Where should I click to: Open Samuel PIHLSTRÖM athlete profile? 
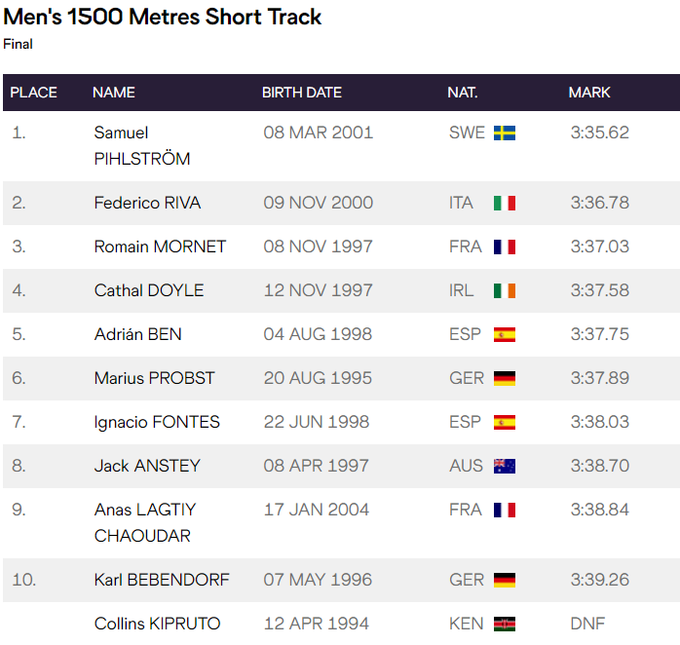coord(141,146)
